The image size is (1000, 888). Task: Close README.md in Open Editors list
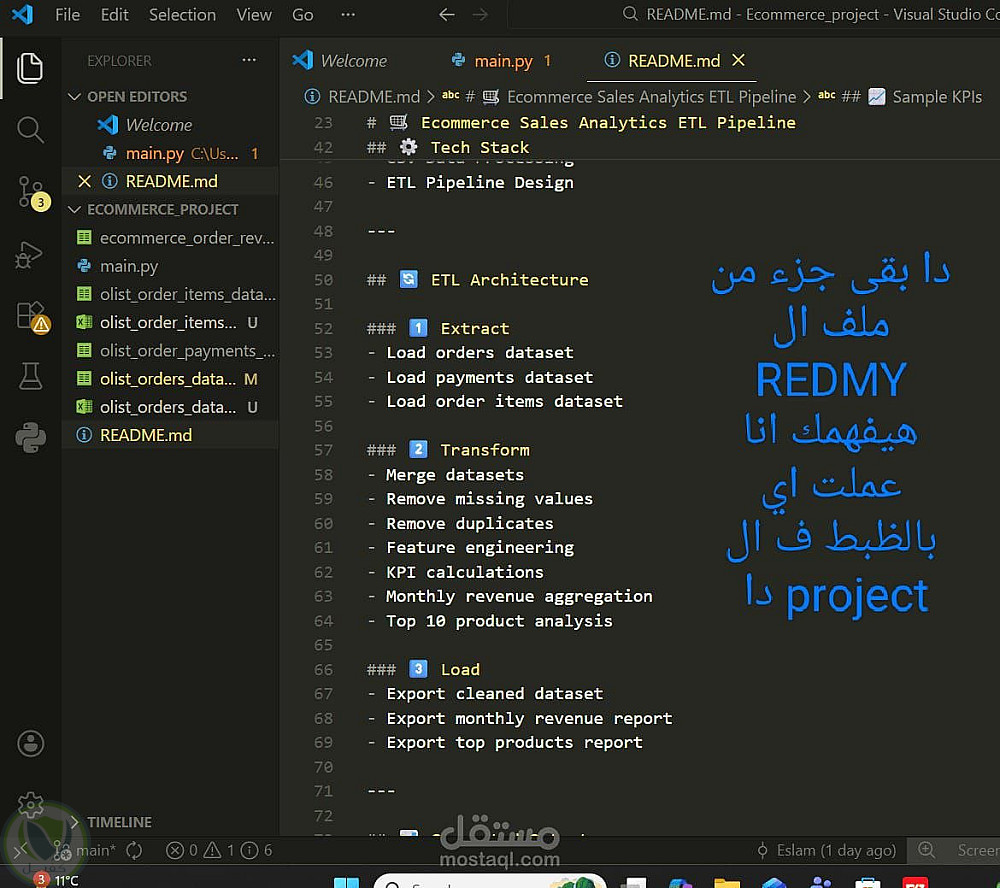pos(84,181)
